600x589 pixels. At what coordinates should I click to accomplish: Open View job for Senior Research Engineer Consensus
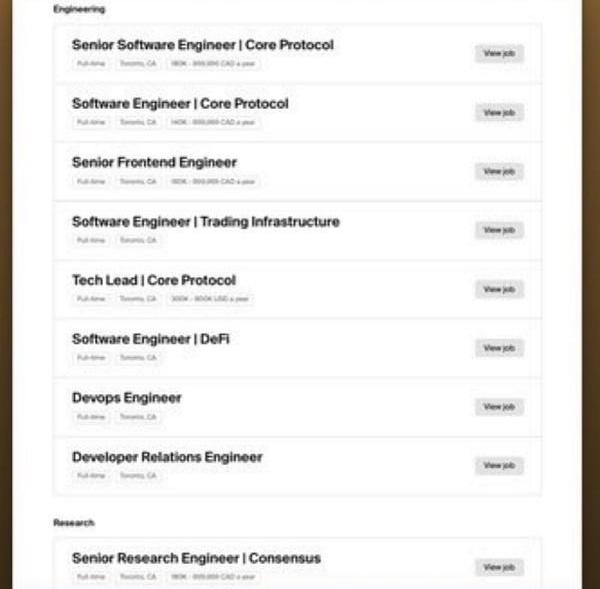tap(498, 567)
